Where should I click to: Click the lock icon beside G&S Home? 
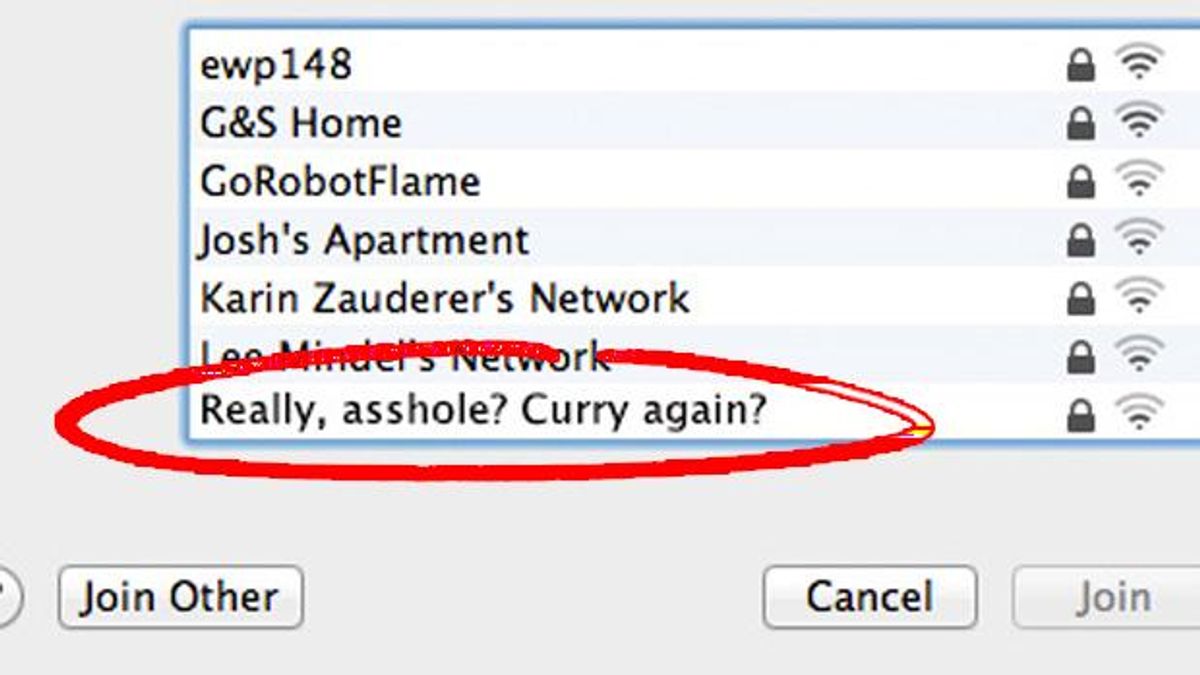click(x=1080, y=124)
